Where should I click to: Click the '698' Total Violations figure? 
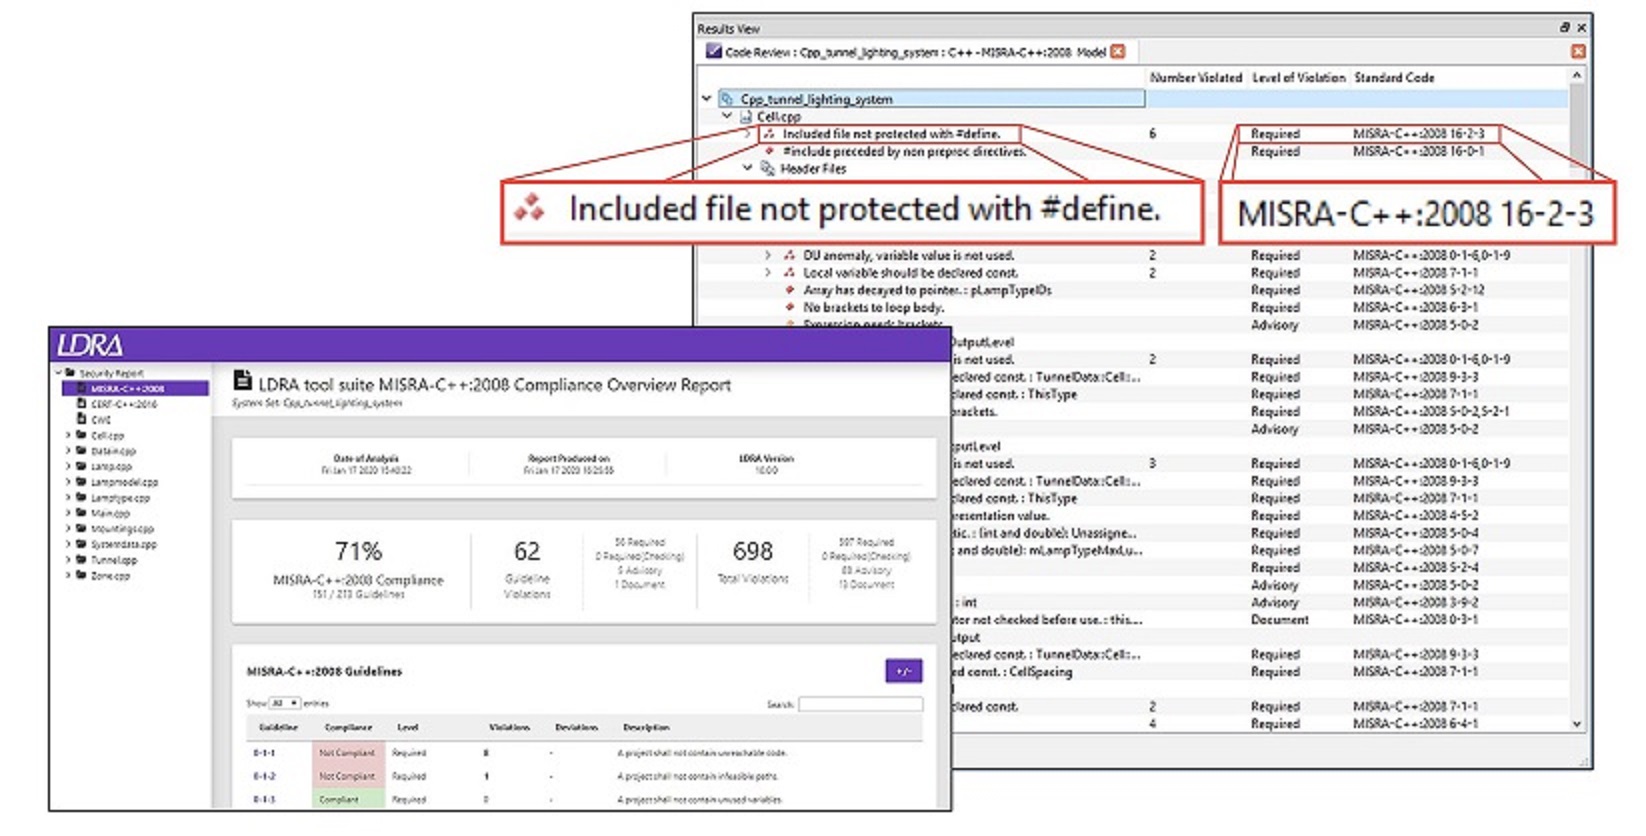(x=752, y=551)
